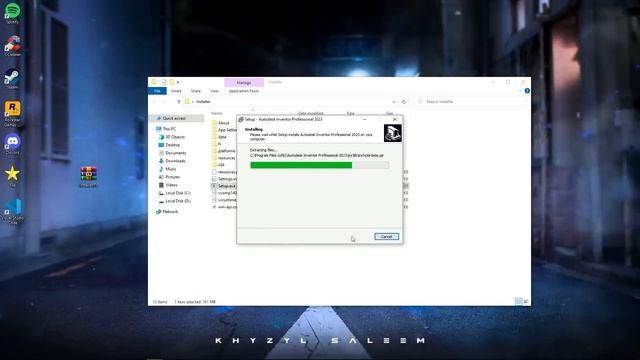Open the File Explorer Help icon
The width and height of the screenshot is (640, 360).
pos(527,91)
